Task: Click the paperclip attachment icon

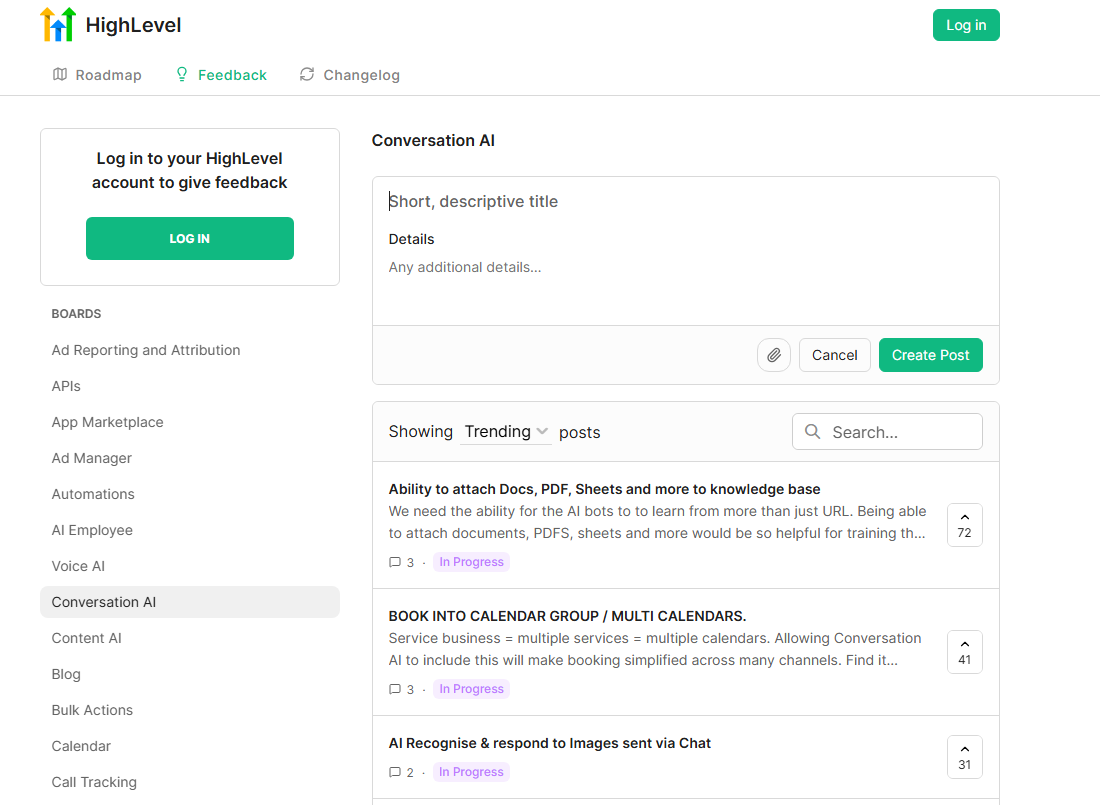Action: coord(773,355)
